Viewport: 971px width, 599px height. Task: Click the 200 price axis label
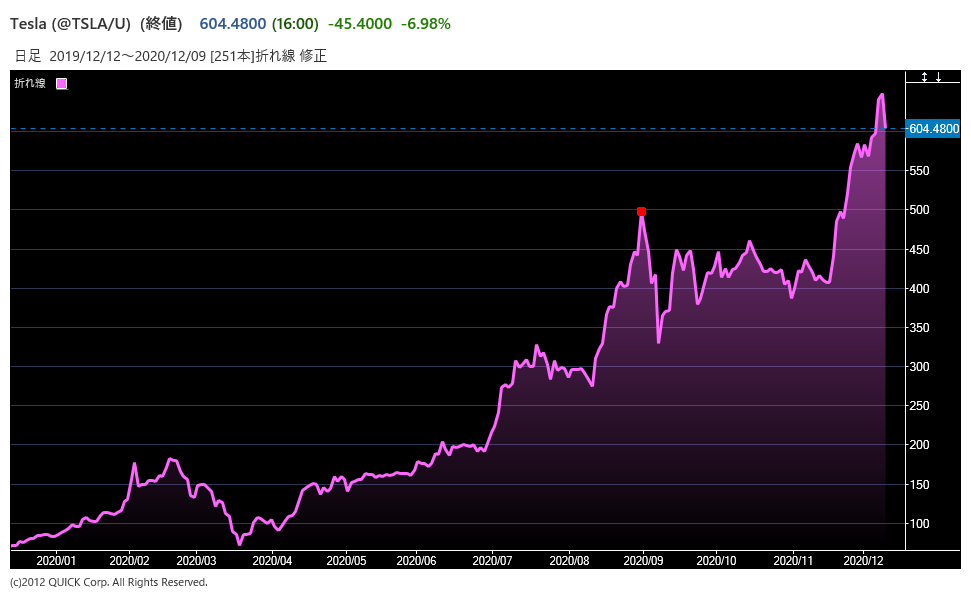[920, 445]
